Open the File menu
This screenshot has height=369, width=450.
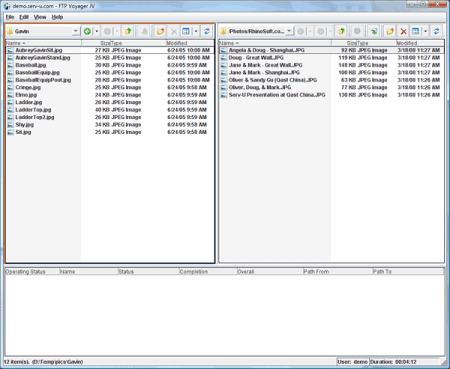(10, 17)
